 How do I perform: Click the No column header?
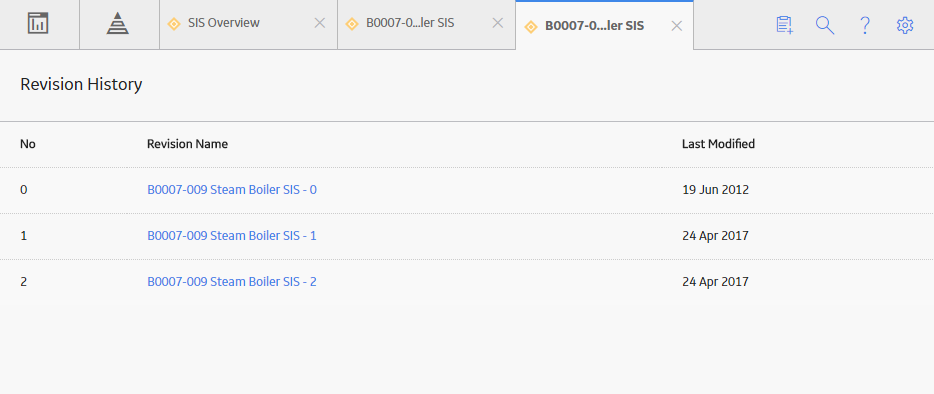pyautogui.click(x=27, y=144)
